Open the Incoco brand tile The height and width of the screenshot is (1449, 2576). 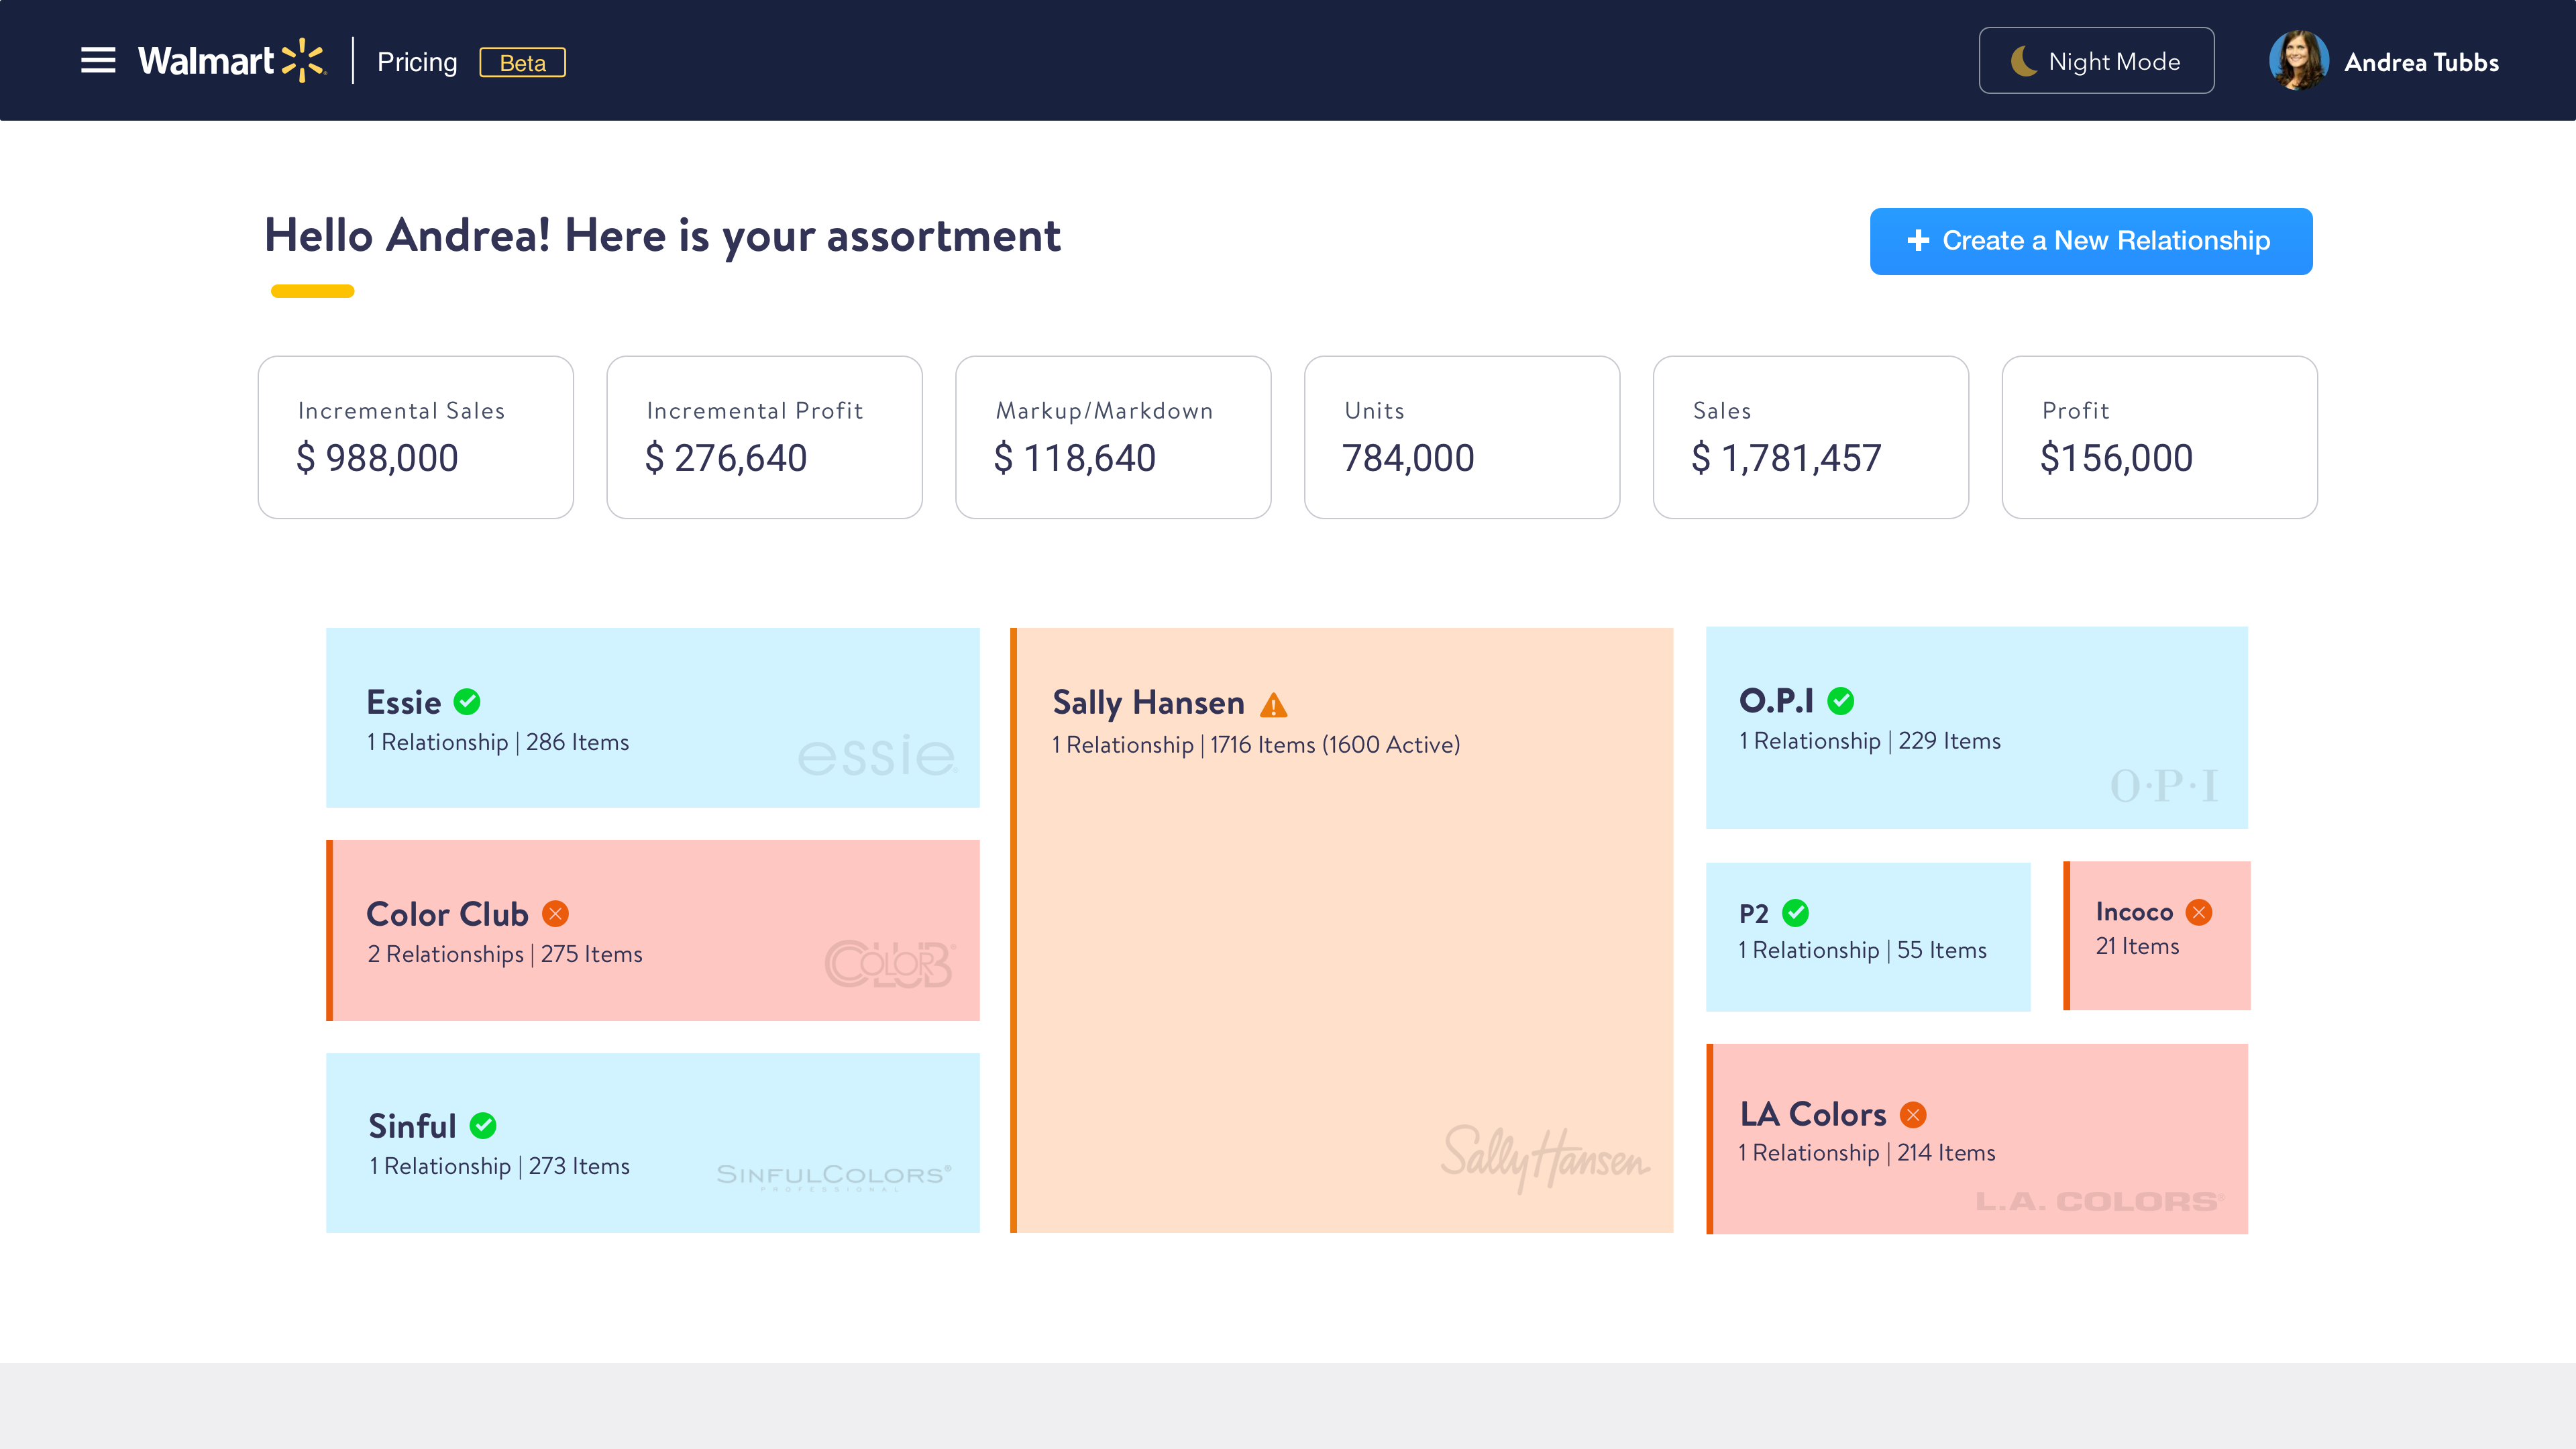[2157, 936]
